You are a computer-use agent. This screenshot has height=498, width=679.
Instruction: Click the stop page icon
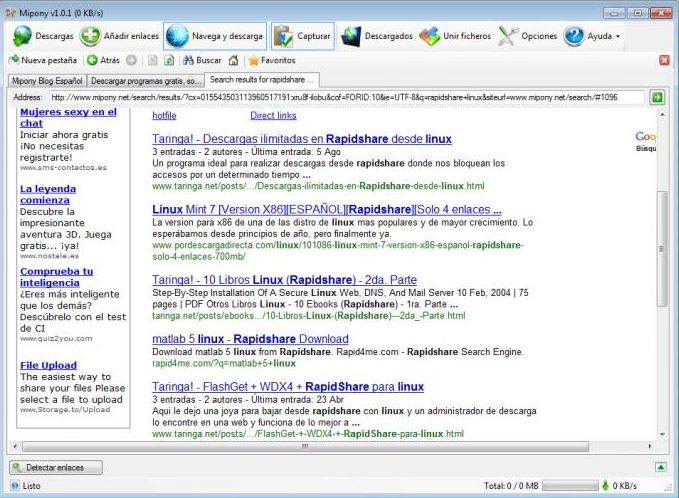tap(152, 60)
